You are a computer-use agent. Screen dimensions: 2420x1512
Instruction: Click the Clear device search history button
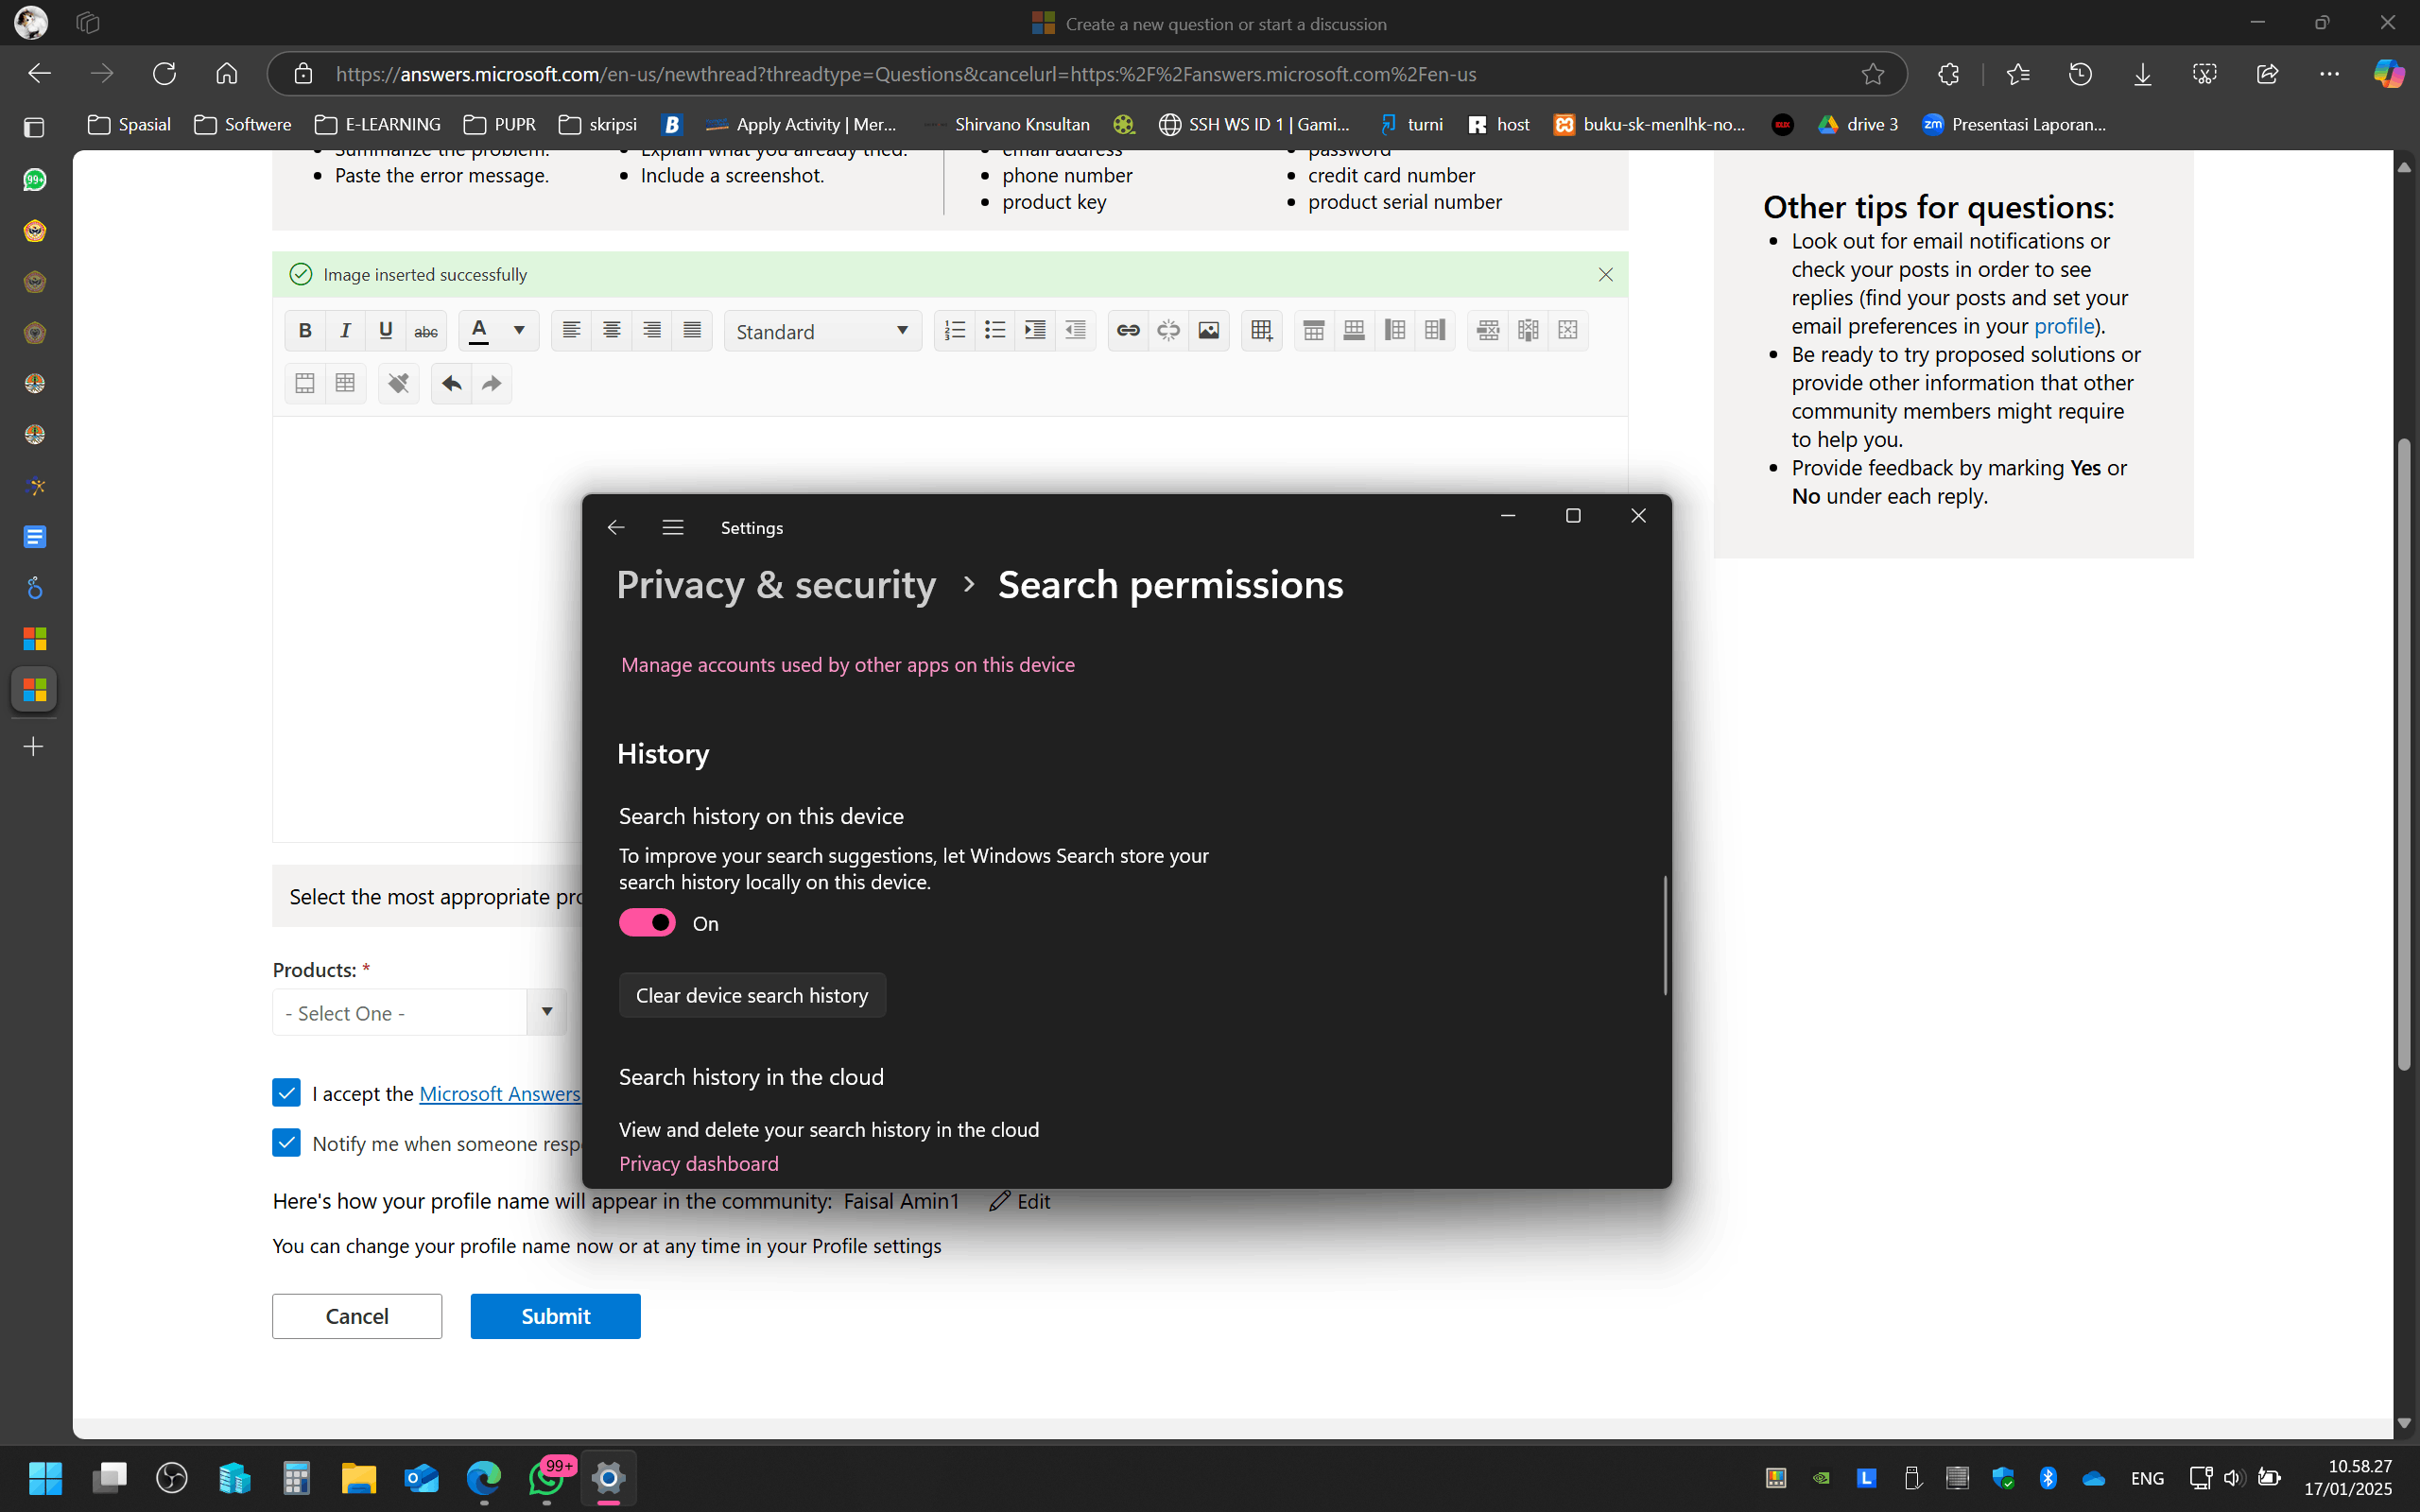click(752, 995)
